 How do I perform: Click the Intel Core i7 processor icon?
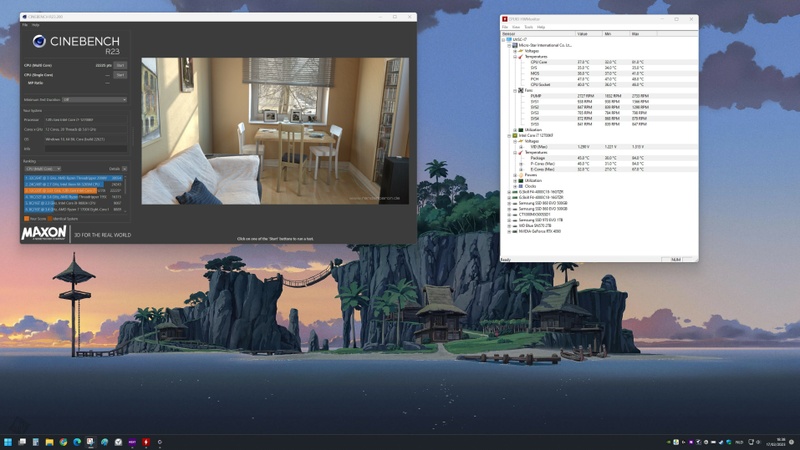515,136
